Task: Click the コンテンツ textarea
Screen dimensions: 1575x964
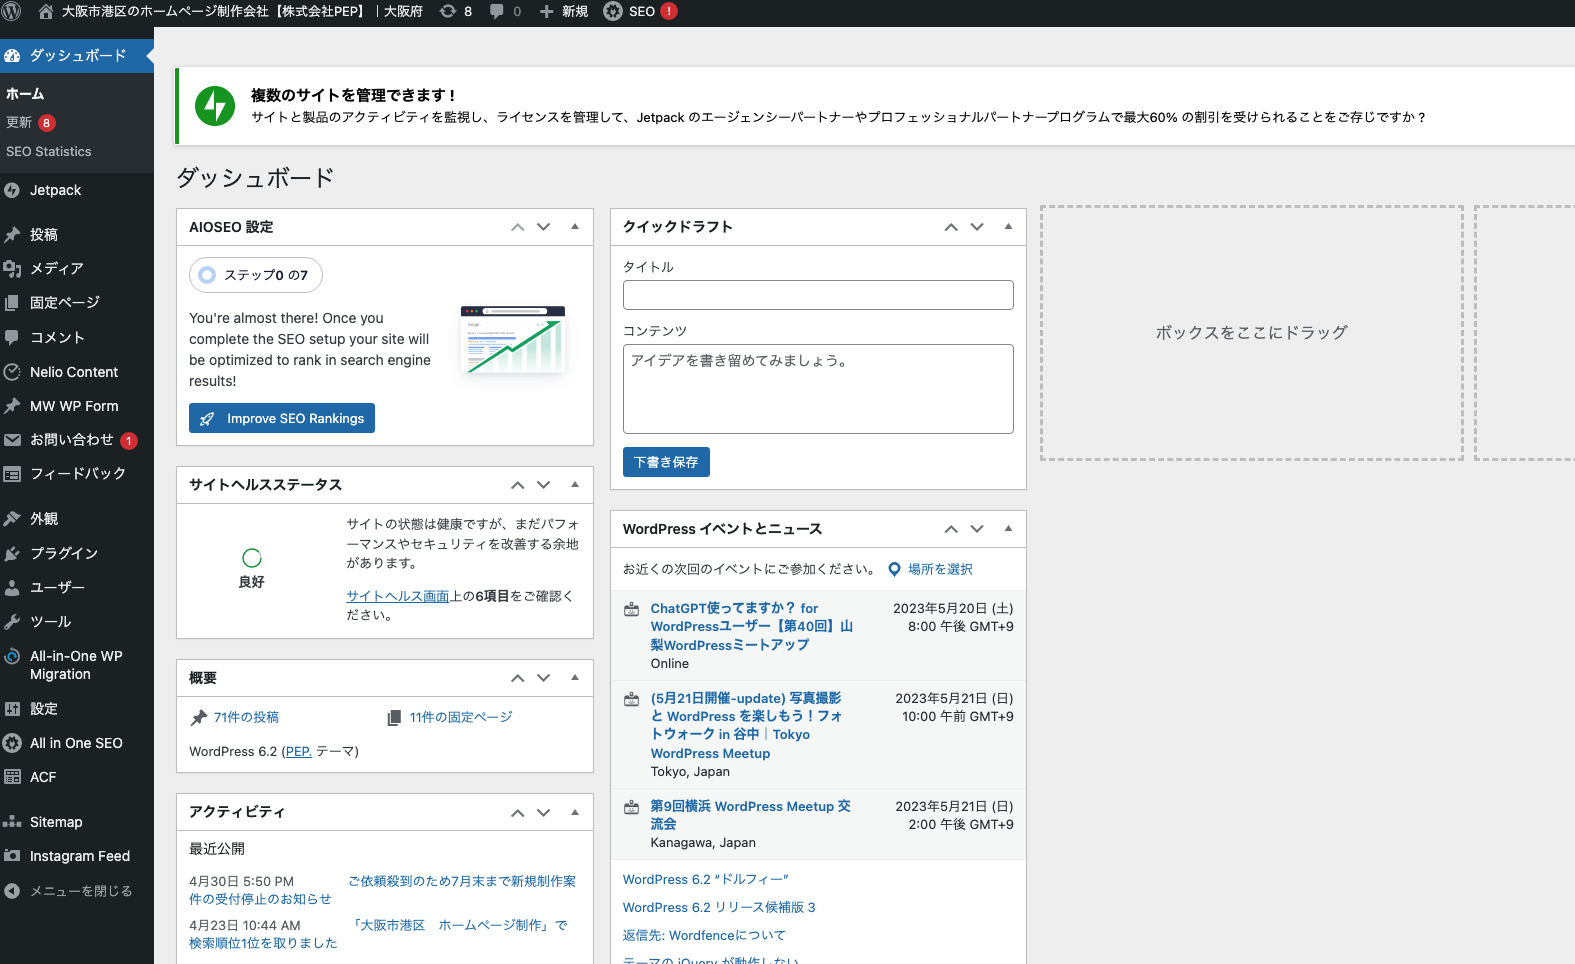Action: point(818,389)
